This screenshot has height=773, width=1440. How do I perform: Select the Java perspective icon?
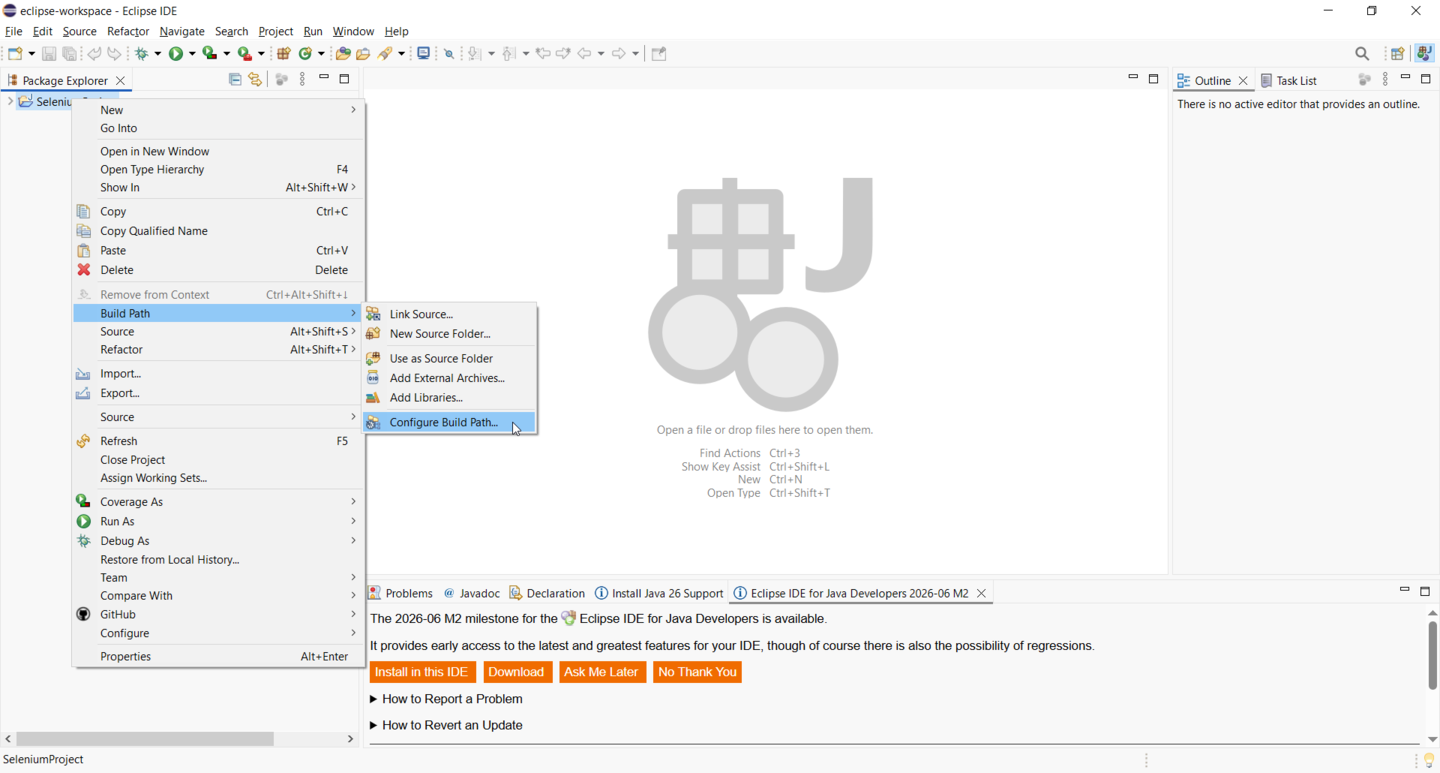[1423, 54]
